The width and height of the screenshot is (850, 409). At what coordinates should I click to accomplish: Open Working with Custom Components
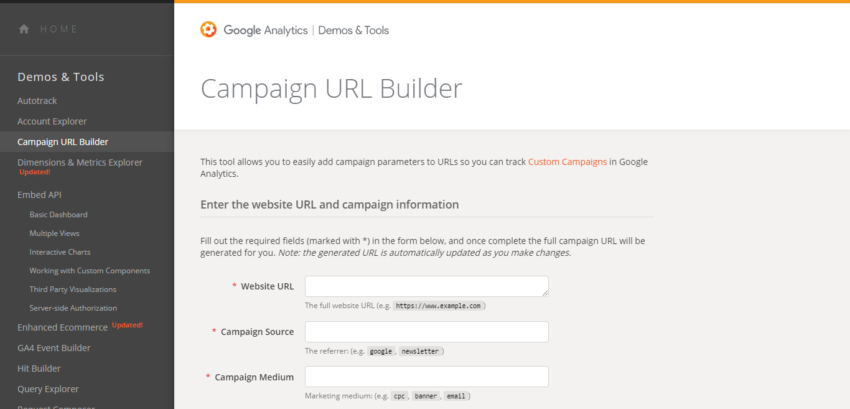[x=89, y=270]
